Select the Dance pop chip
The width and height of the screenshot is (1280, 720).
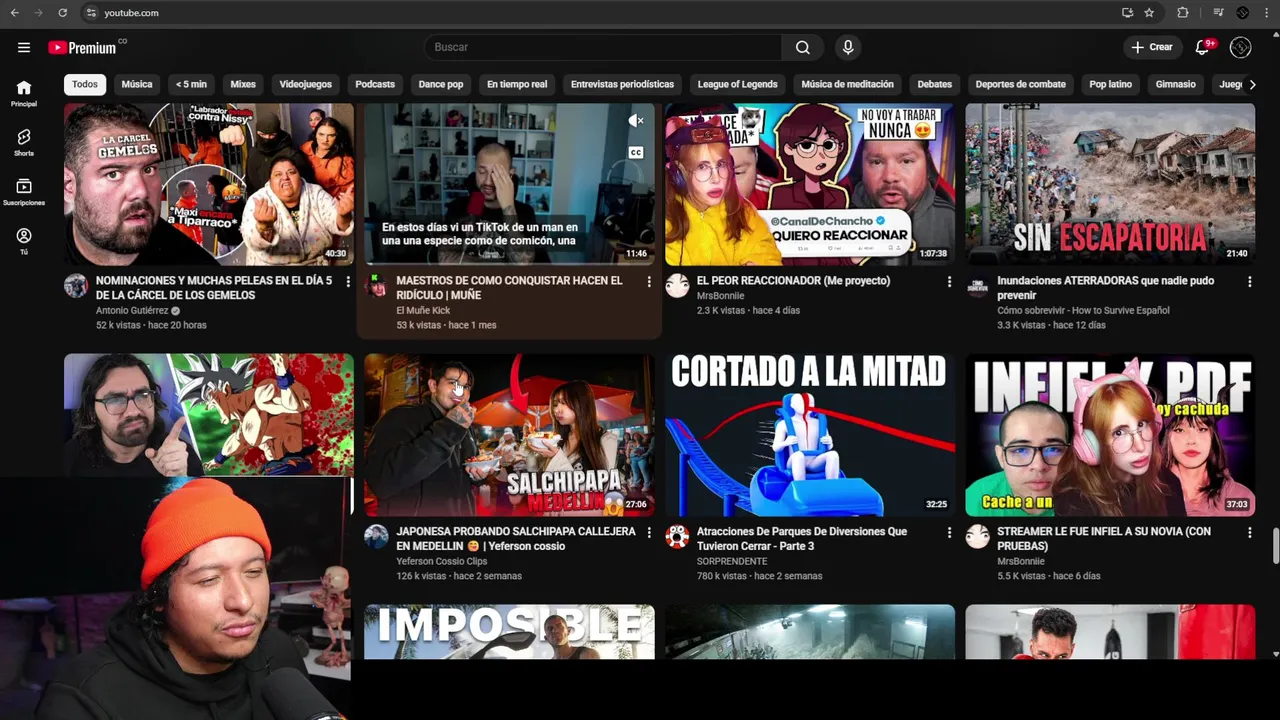pyautogui.click(x=441, y=84)
